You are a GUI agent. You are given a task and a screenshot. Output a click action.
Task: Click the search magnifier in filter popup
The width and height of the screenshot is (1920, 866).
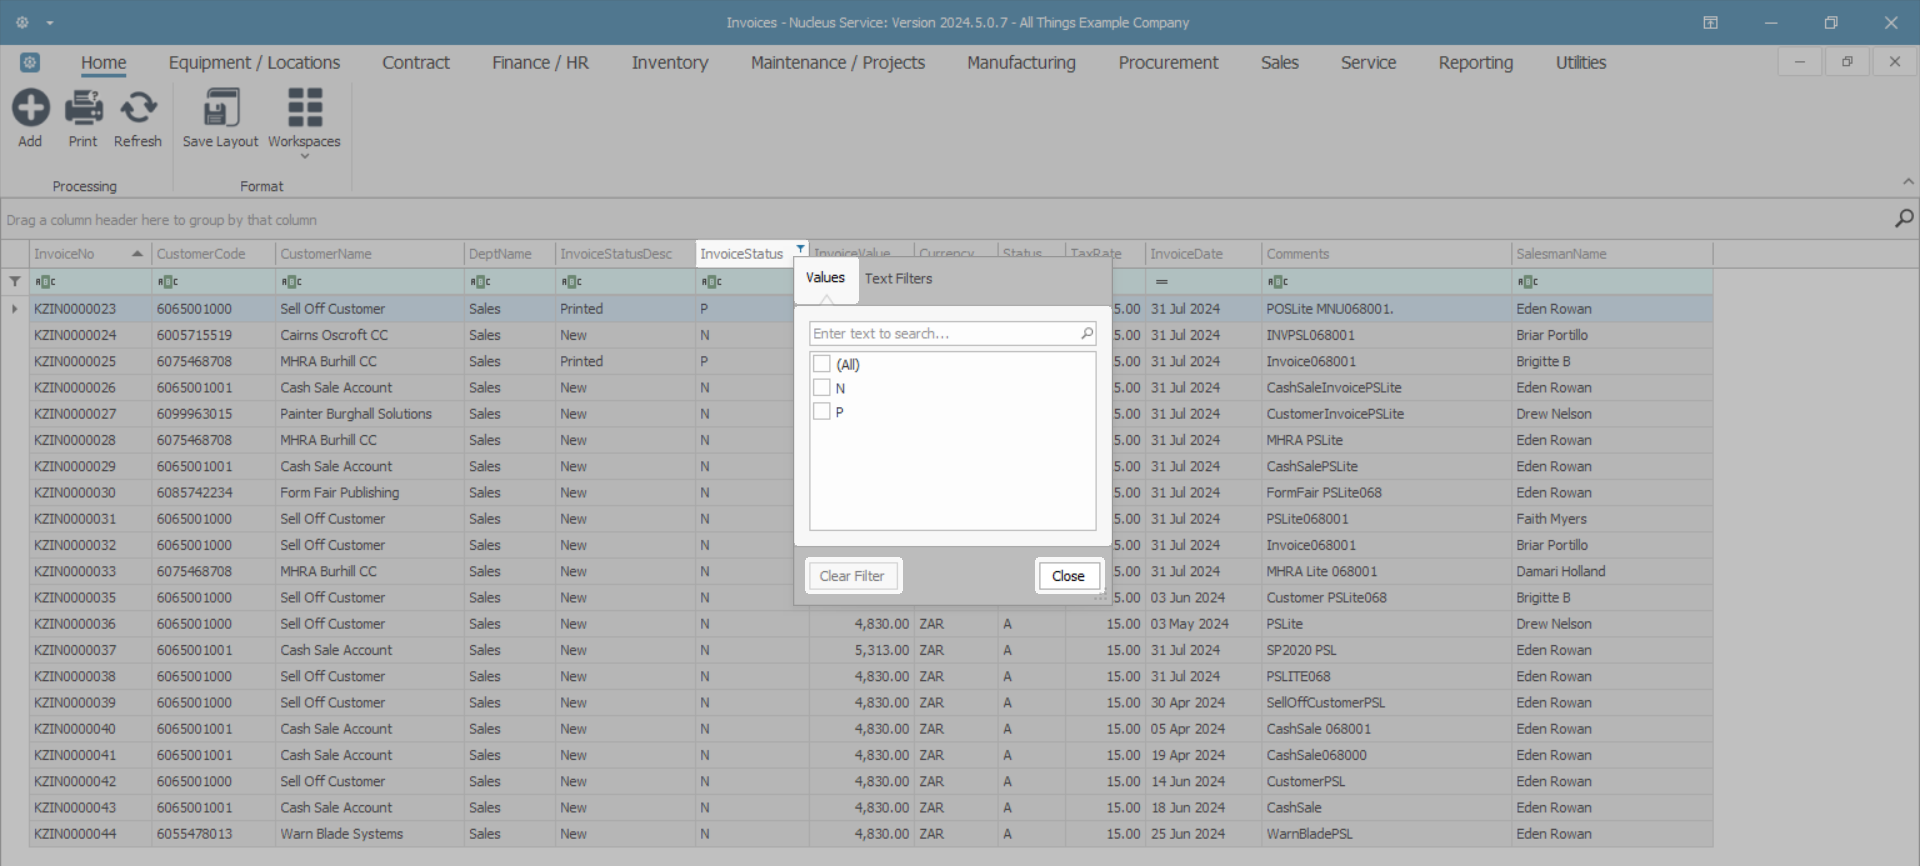[1087, 333]
